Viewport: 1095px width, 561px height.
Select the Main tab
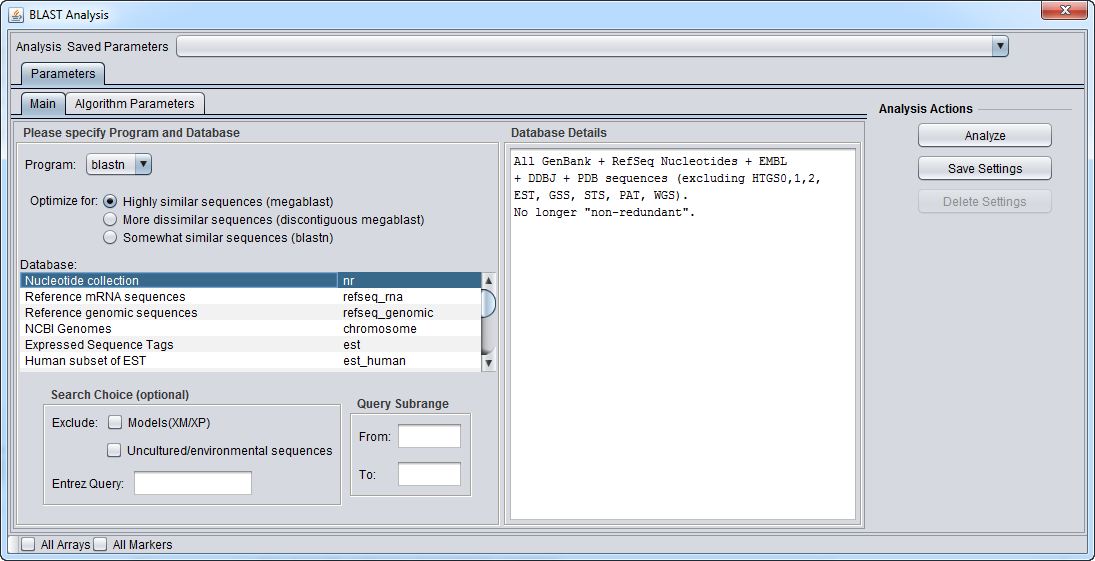click(x=43, y=103)
